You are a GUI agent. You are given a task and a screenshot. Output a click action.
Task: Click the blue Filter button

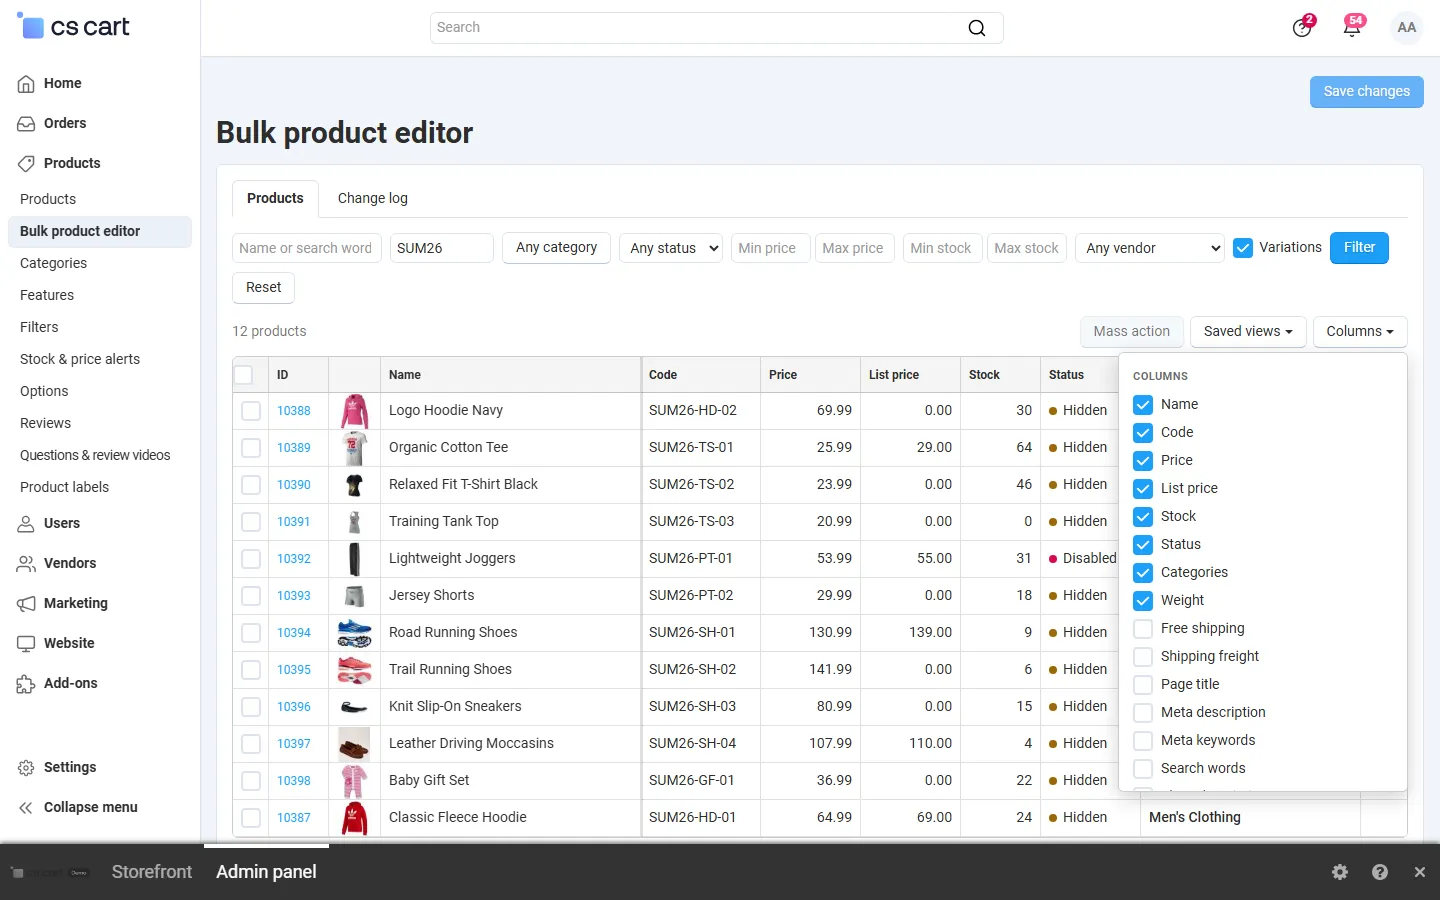pyautogui.click(x=1359, y=248)
